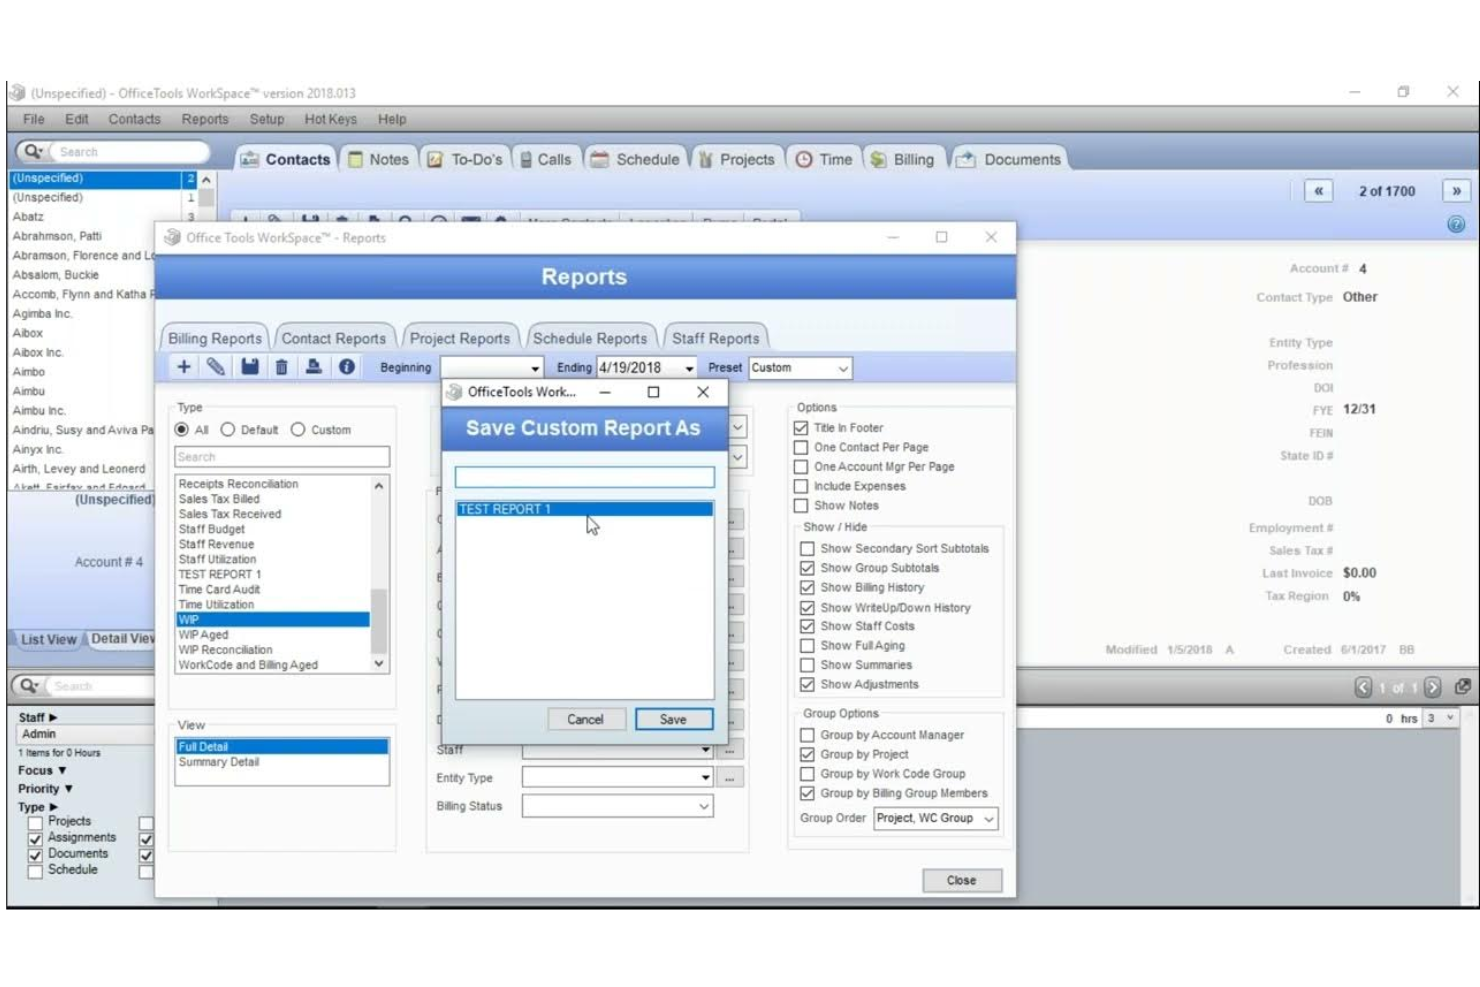Enable Include Expenses checkbox
The width and height of the screenshot is (1480, 987).
[x=801, y=486]
